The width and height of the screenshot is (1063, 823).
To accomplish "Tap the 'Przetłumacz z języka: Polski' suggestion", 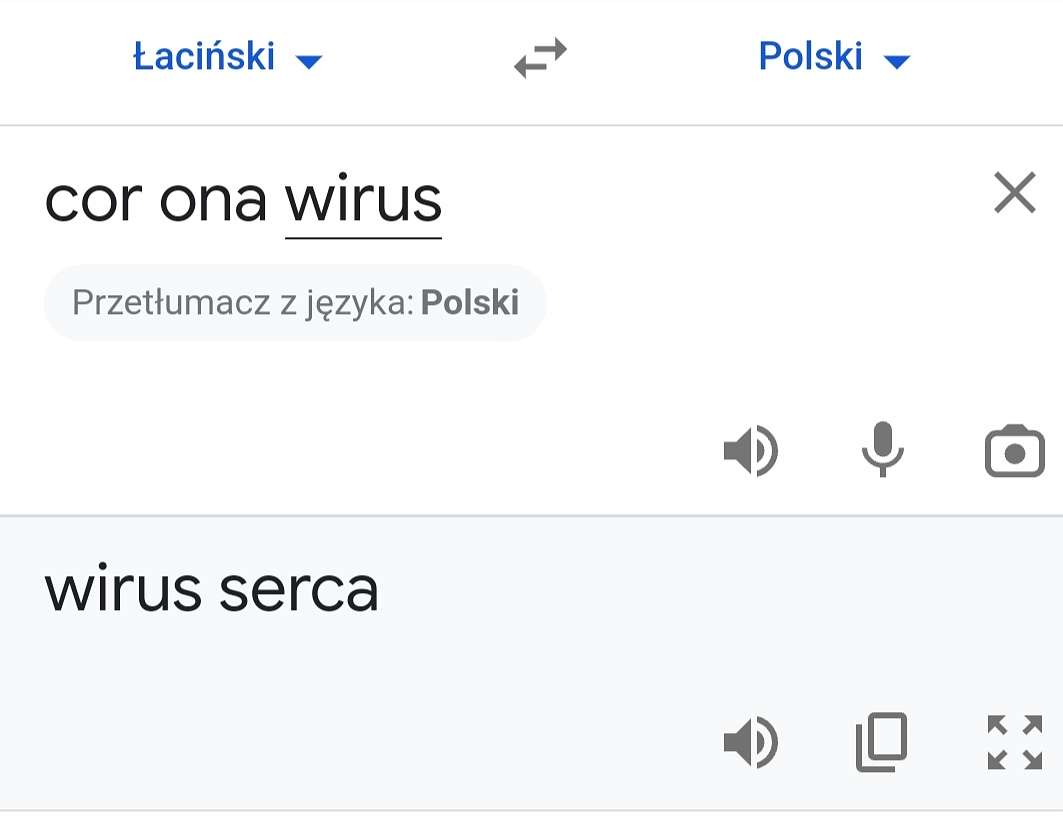I will pos(295,302).
